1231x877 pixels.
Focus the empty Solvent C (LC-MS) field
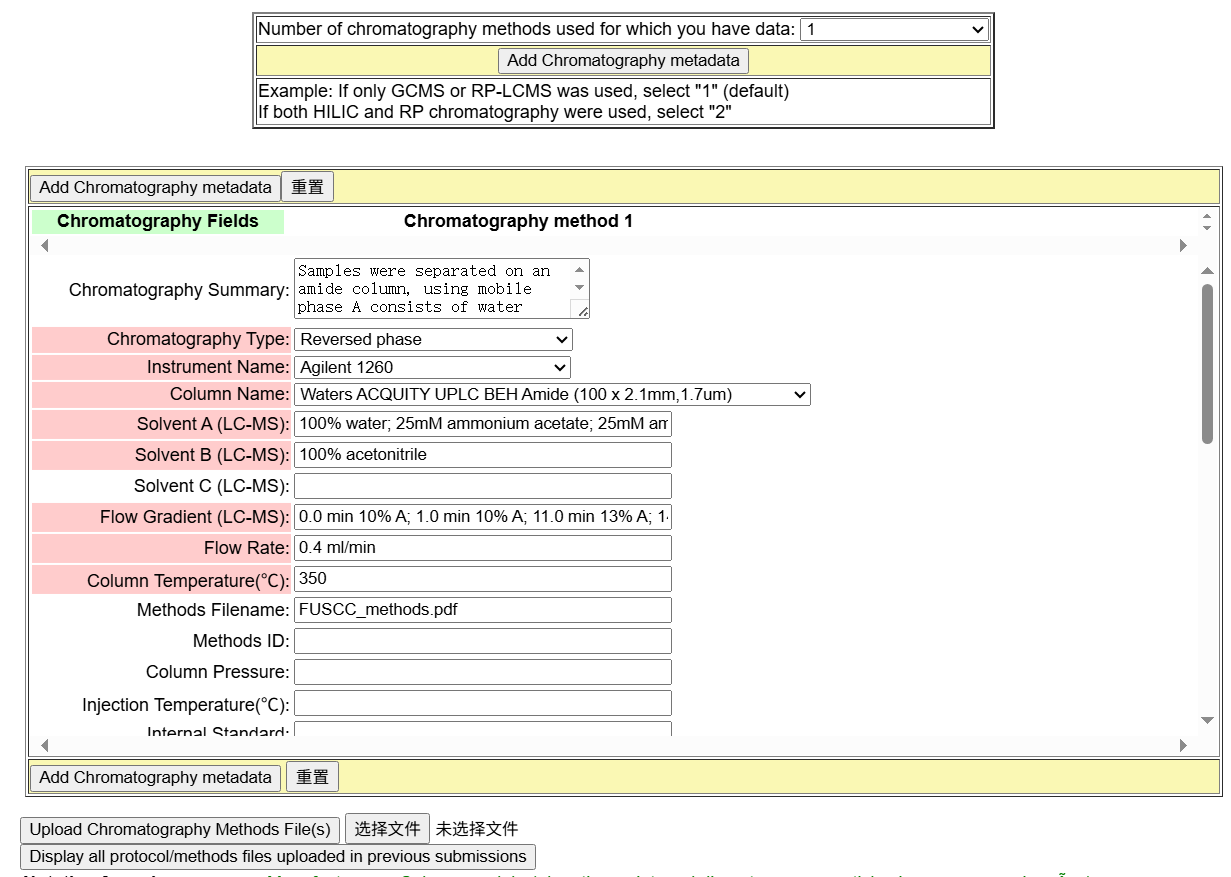(x=482, y=486)
